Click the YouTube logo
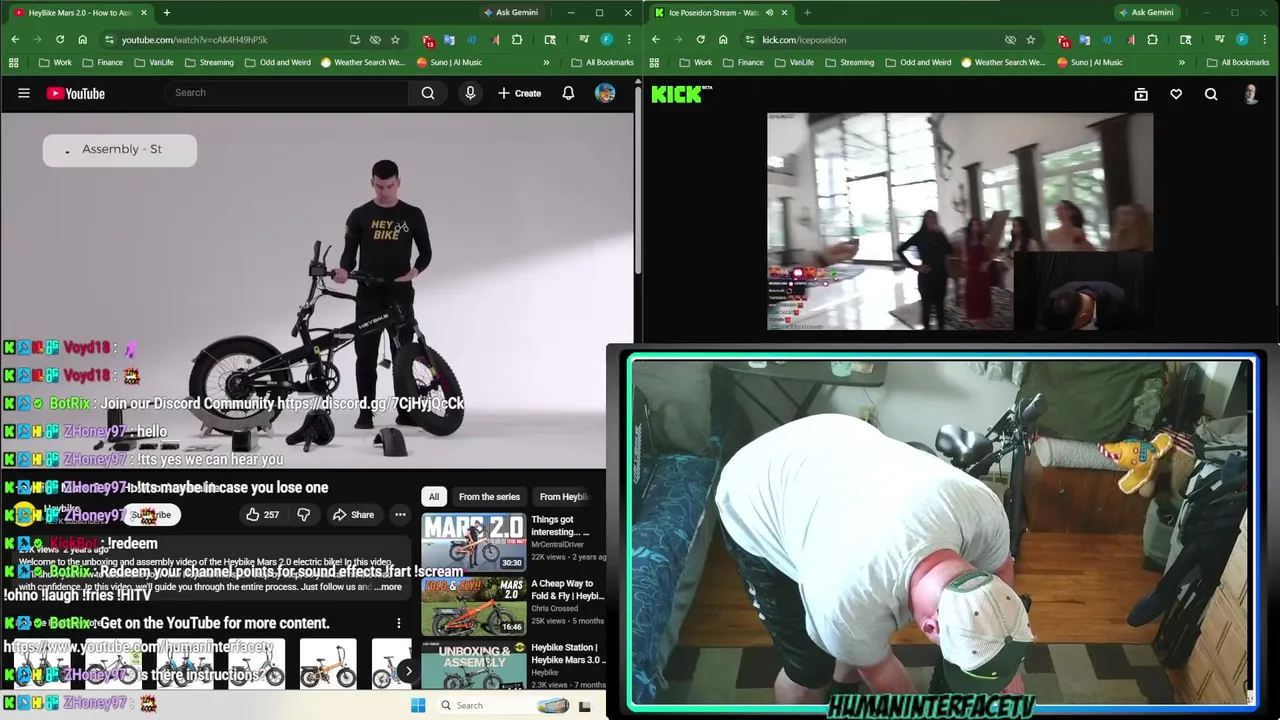 coord(75,93)
